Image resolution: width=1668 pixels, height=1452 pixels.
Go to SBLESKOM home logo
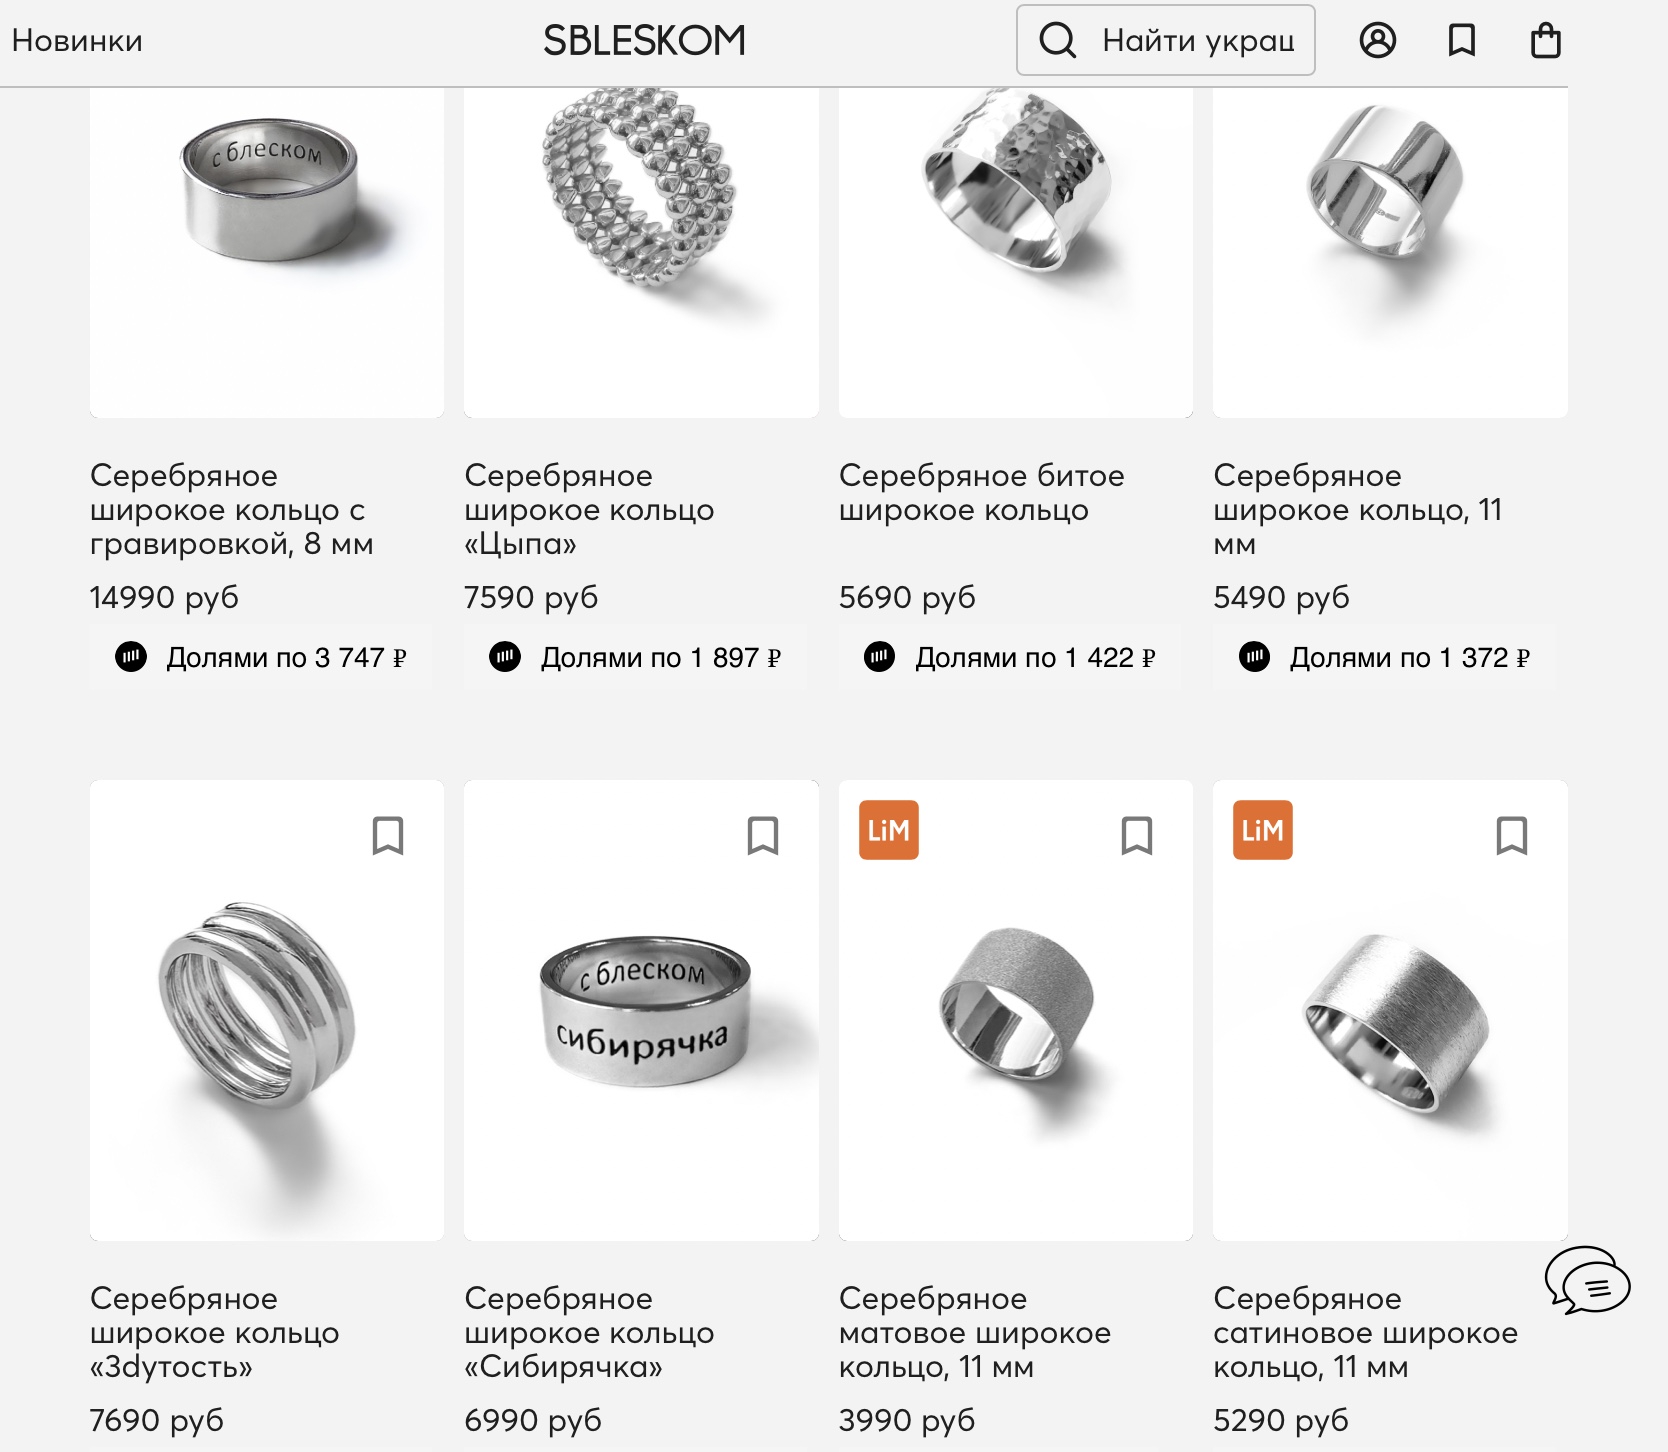click(645, 40)
